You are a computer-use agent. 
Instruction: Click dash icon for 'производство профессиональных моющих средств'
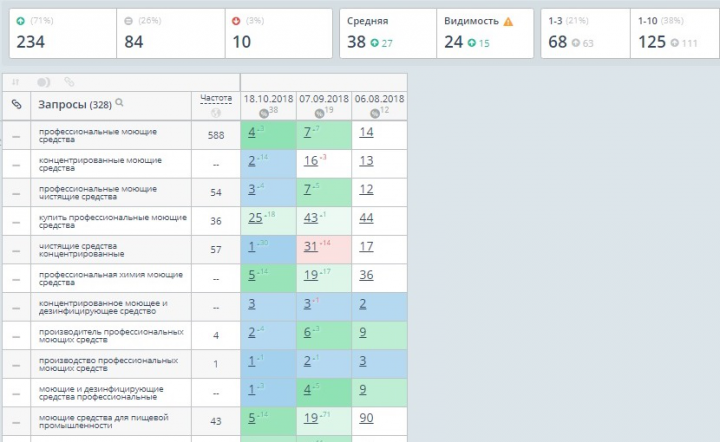pos(16,365)
